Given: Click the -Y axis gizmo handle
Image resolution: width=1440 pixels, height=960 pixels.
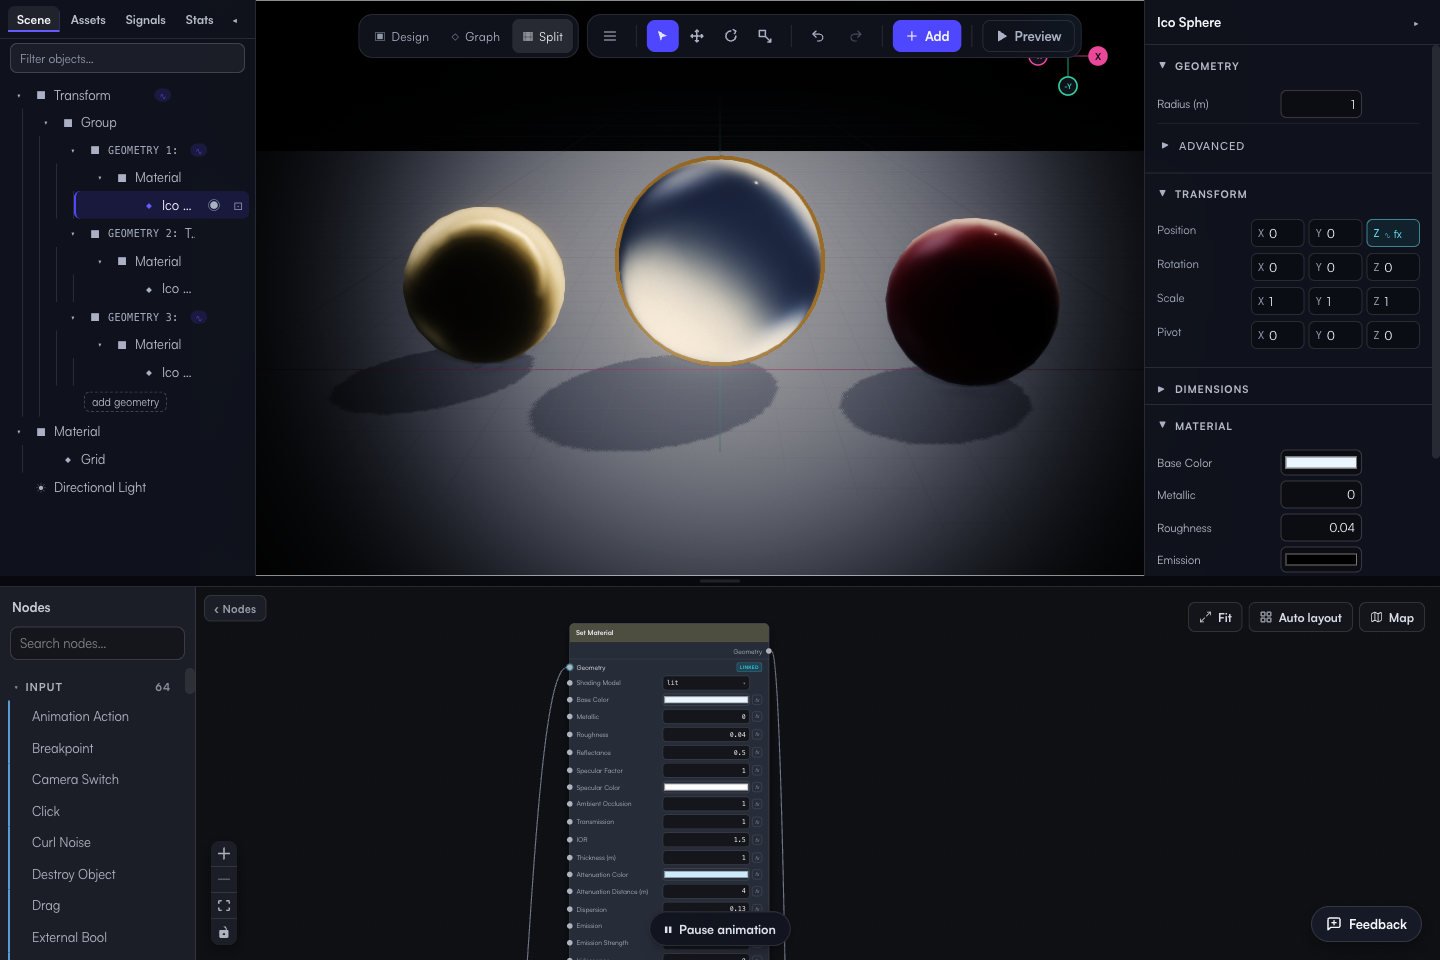Looking at the screenshot, I should tap(1068, 86).
